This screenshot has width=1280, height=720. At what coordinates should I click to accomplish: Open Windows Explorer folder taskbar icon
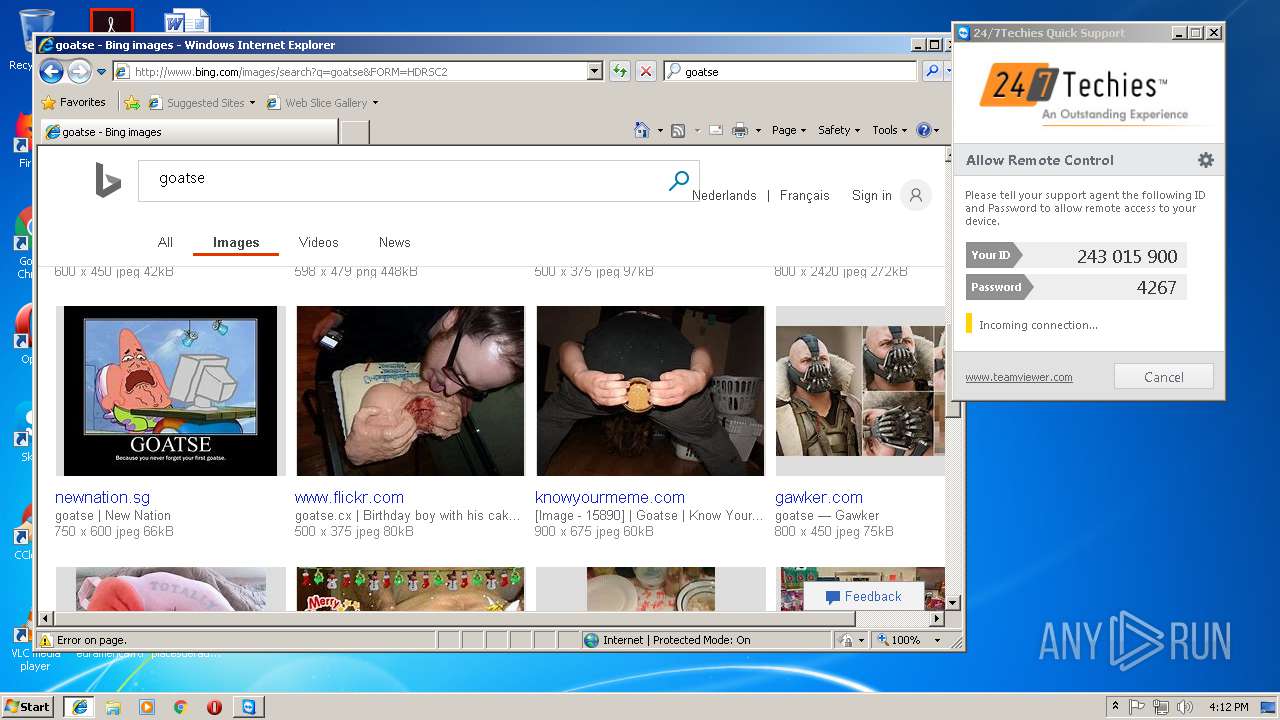click(x=113, y=707)
